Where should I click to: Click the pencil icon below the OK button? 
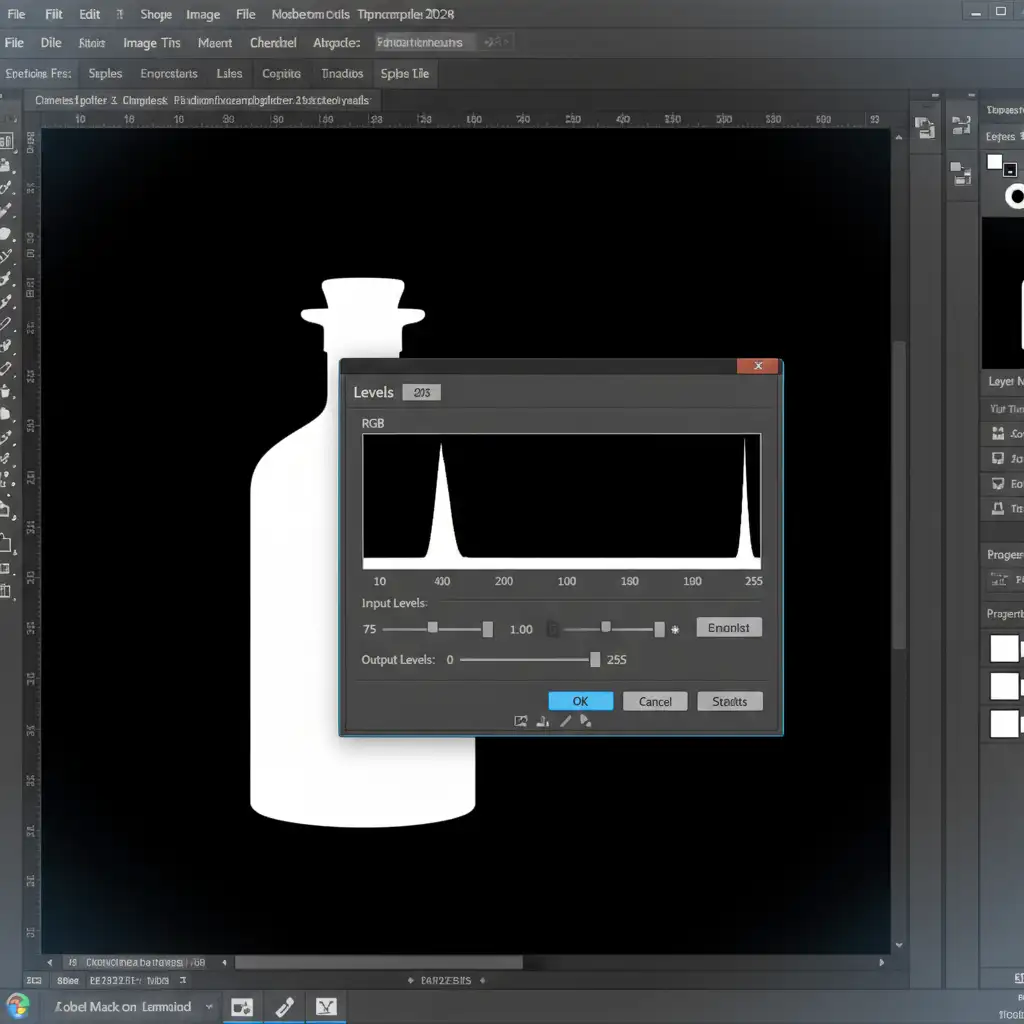[565, 721]
